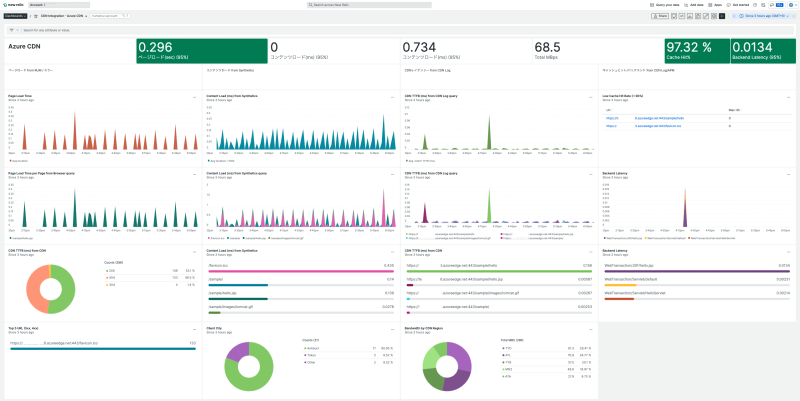Open the Dashboards breadcrumb dropdown
This screenshot has height=401, width=800.
[x=14, y=17]
